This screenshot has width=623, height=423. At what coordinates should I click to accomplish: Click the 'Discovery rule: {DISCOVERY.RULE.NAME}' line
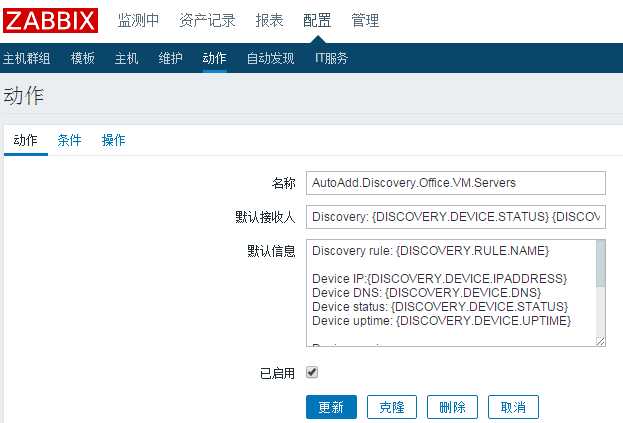click(430, 251)
